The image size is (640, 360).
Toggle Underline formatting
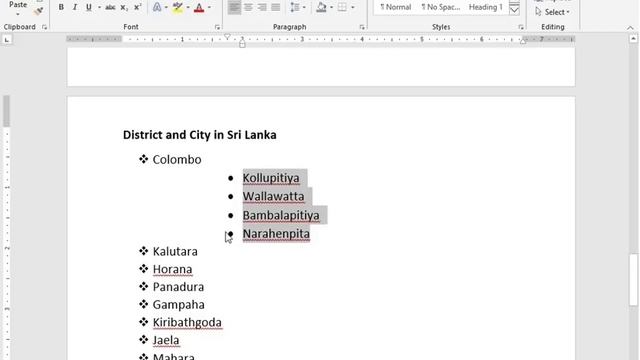tap(89, 7)
